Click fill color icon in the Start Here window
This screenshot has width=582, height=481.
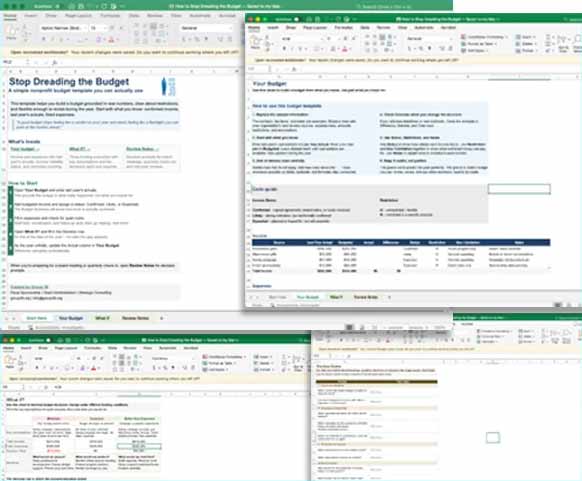click(x=99, y=39)
